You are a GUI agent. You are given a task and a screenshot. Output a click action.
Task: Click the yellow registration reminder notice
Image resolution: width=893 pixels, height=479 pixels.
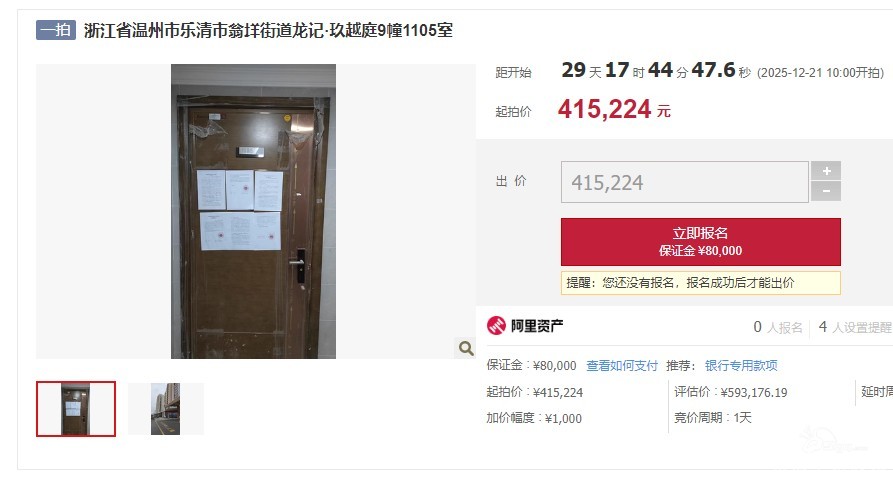(x=701, y=283)
